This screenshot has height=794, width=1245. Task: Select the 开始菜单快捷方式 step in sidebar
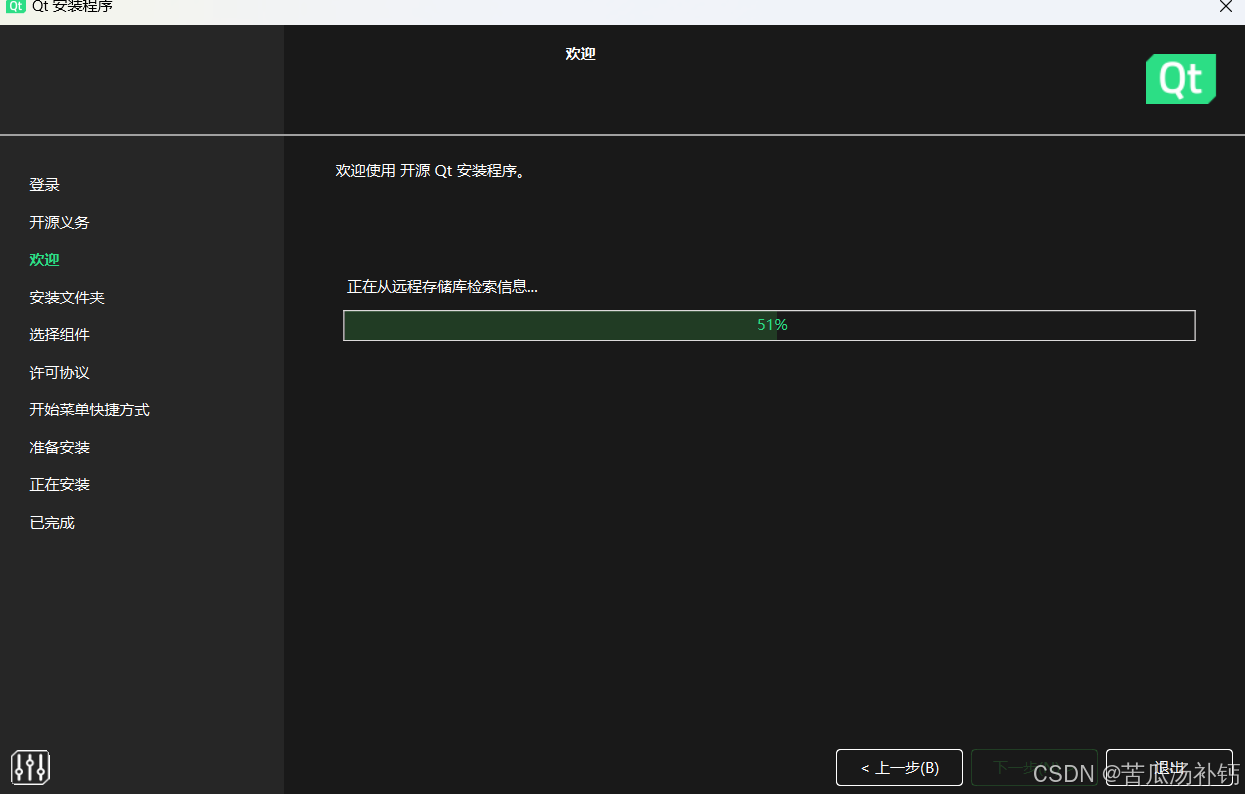click(90, 410)
